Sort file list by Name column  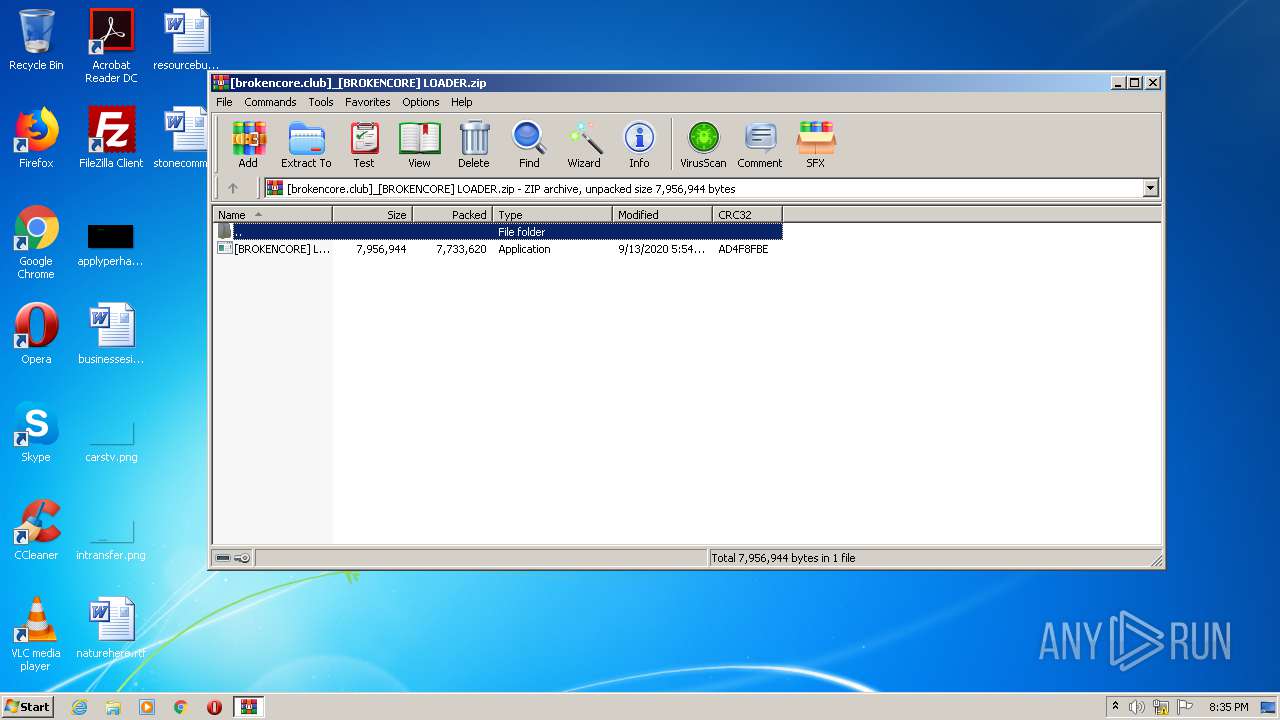click(x=272, y=215)
